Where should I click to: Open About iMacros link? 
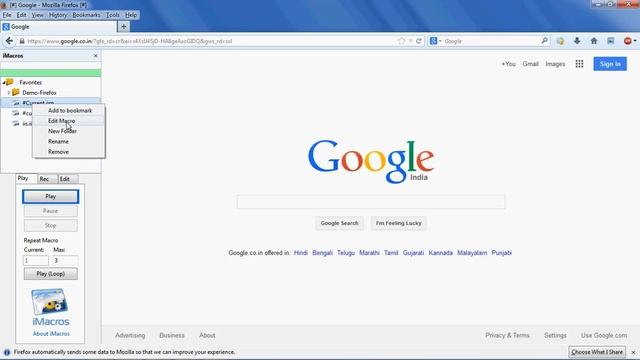[x=51, y=333]
